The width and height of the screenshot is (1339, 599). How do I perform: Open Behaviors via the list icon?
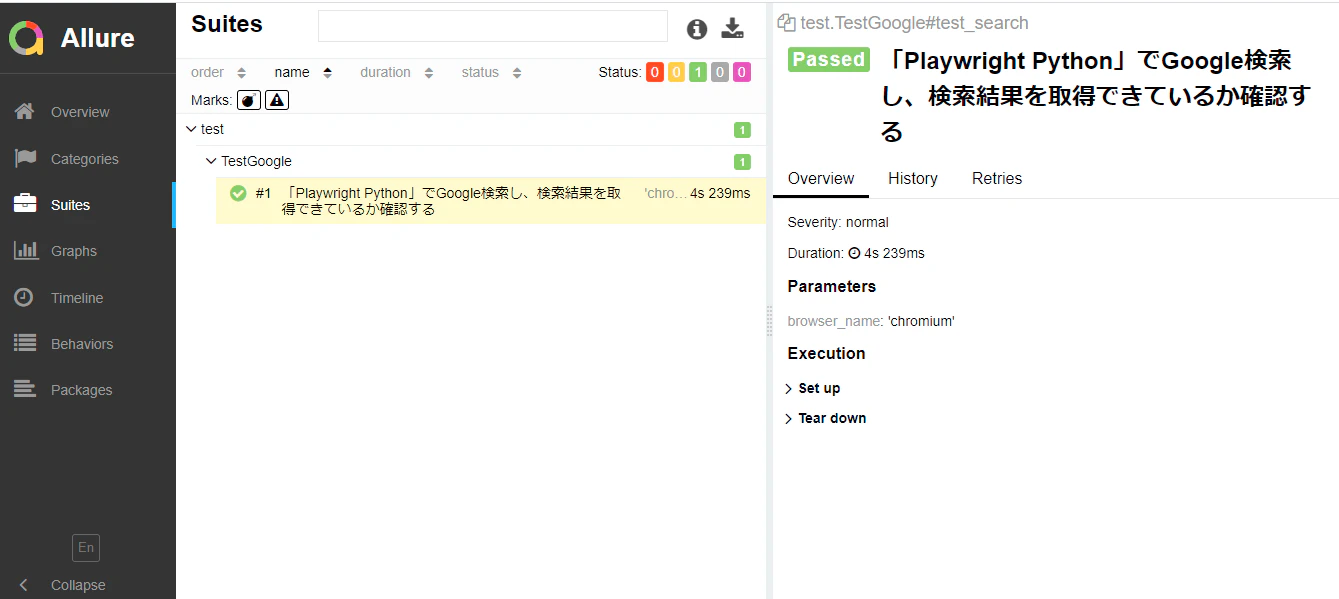tap(25, 343)
